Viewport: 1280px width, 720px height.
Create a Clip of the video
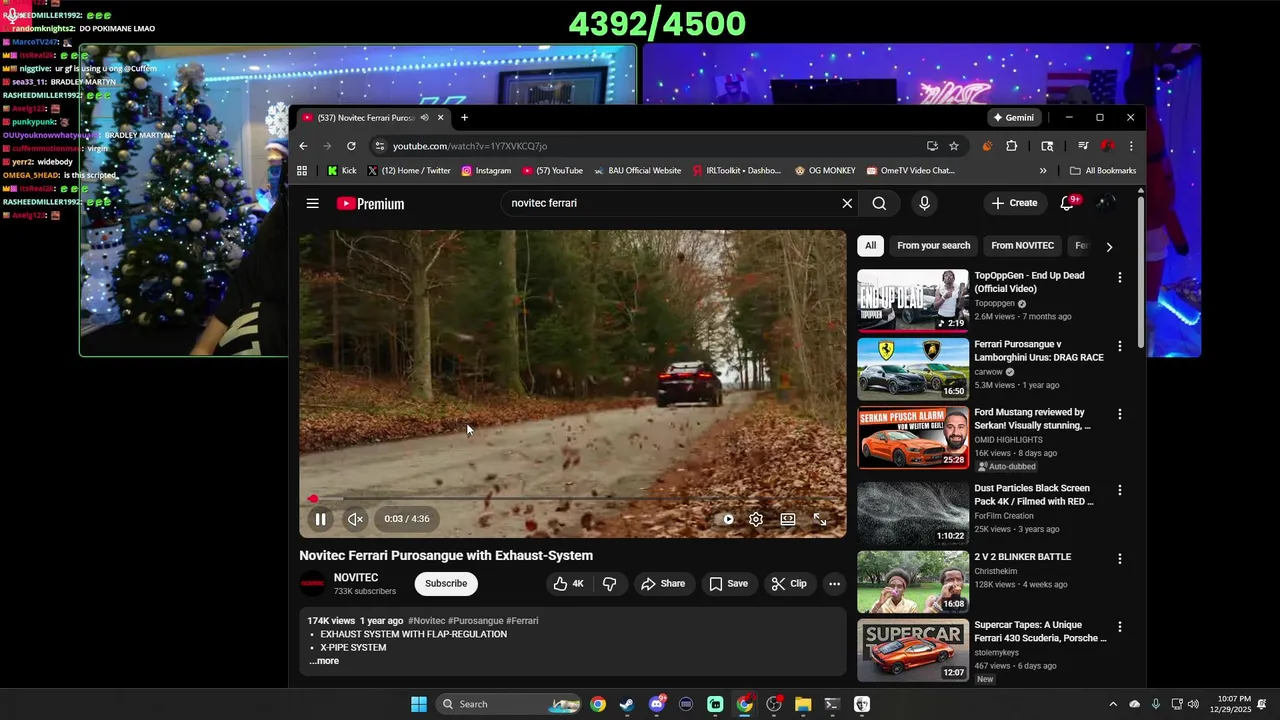[789, 584]
